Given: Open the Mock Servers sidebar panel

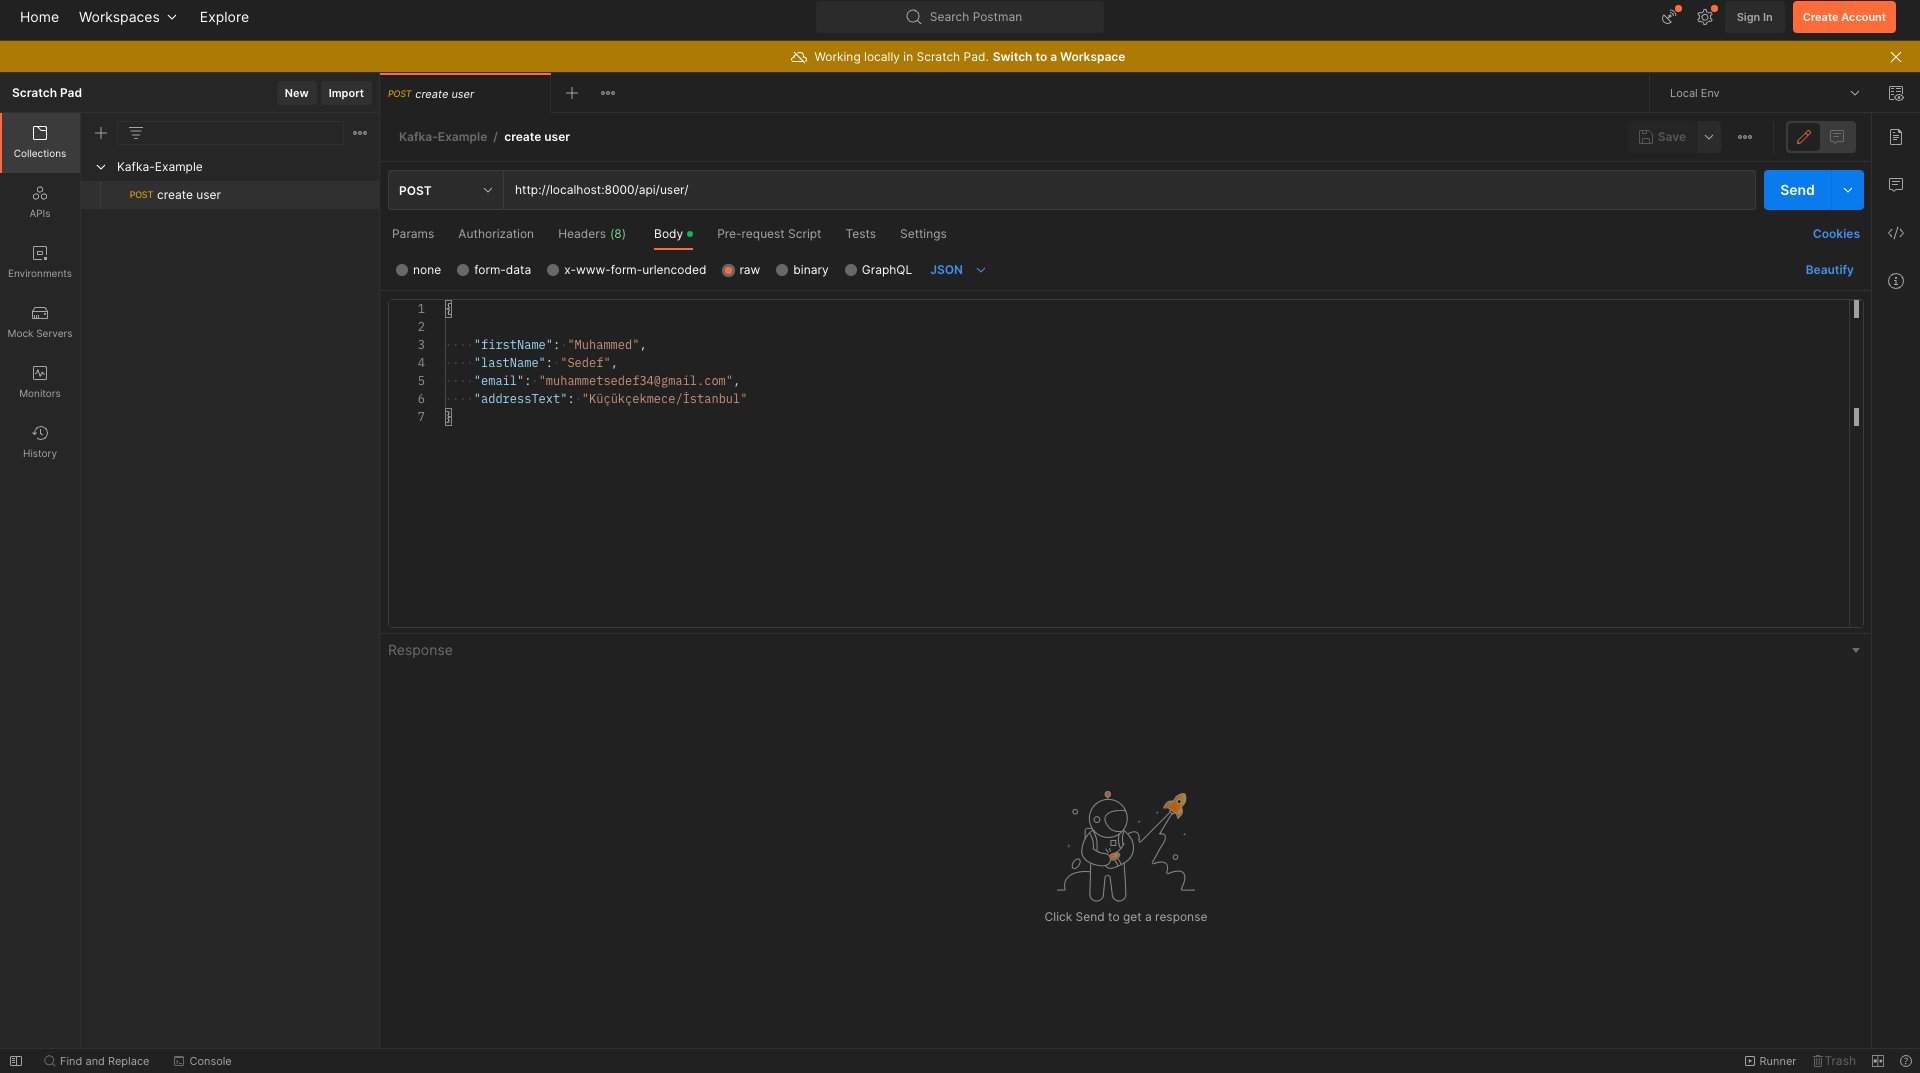Looking at the screenshot, I should [40, 322].
